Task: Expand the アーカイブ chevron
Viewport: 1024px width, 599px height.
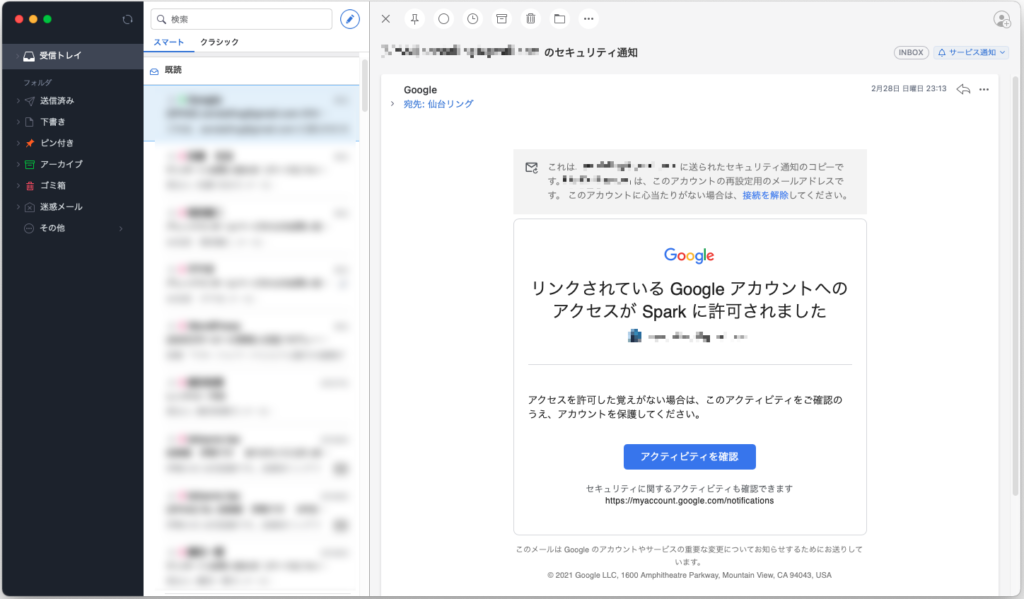Action: tap(18, 164)
